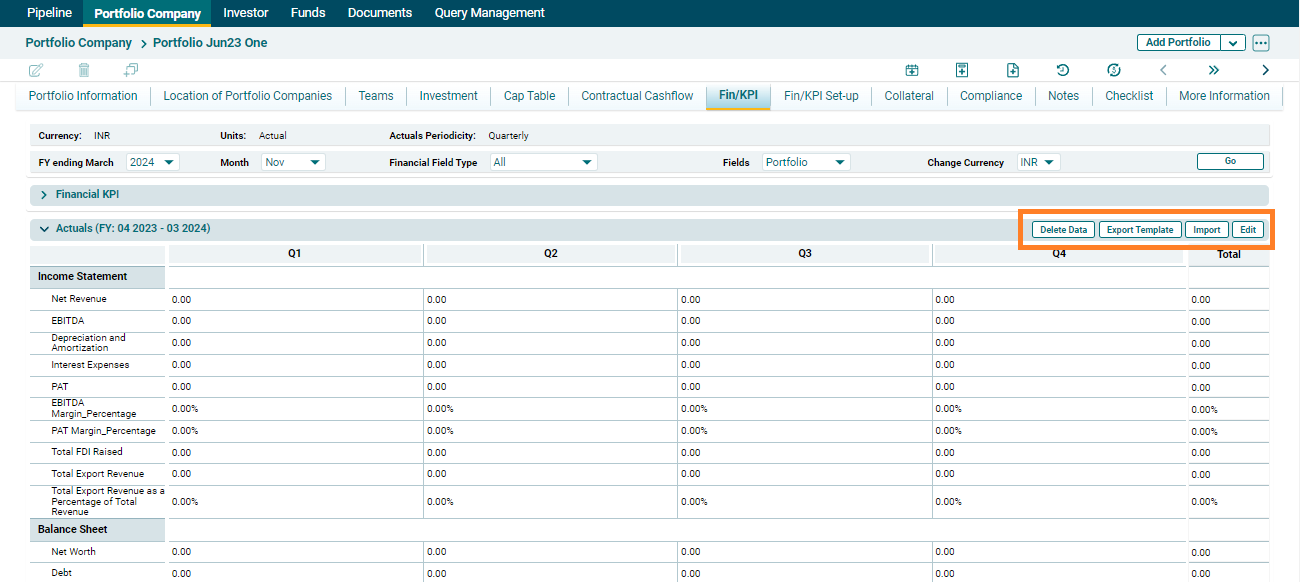Click the Portfolio Company breadcrumb link
The height and width of the screenshot is (582, 1300).
click(x=79, y=43)
